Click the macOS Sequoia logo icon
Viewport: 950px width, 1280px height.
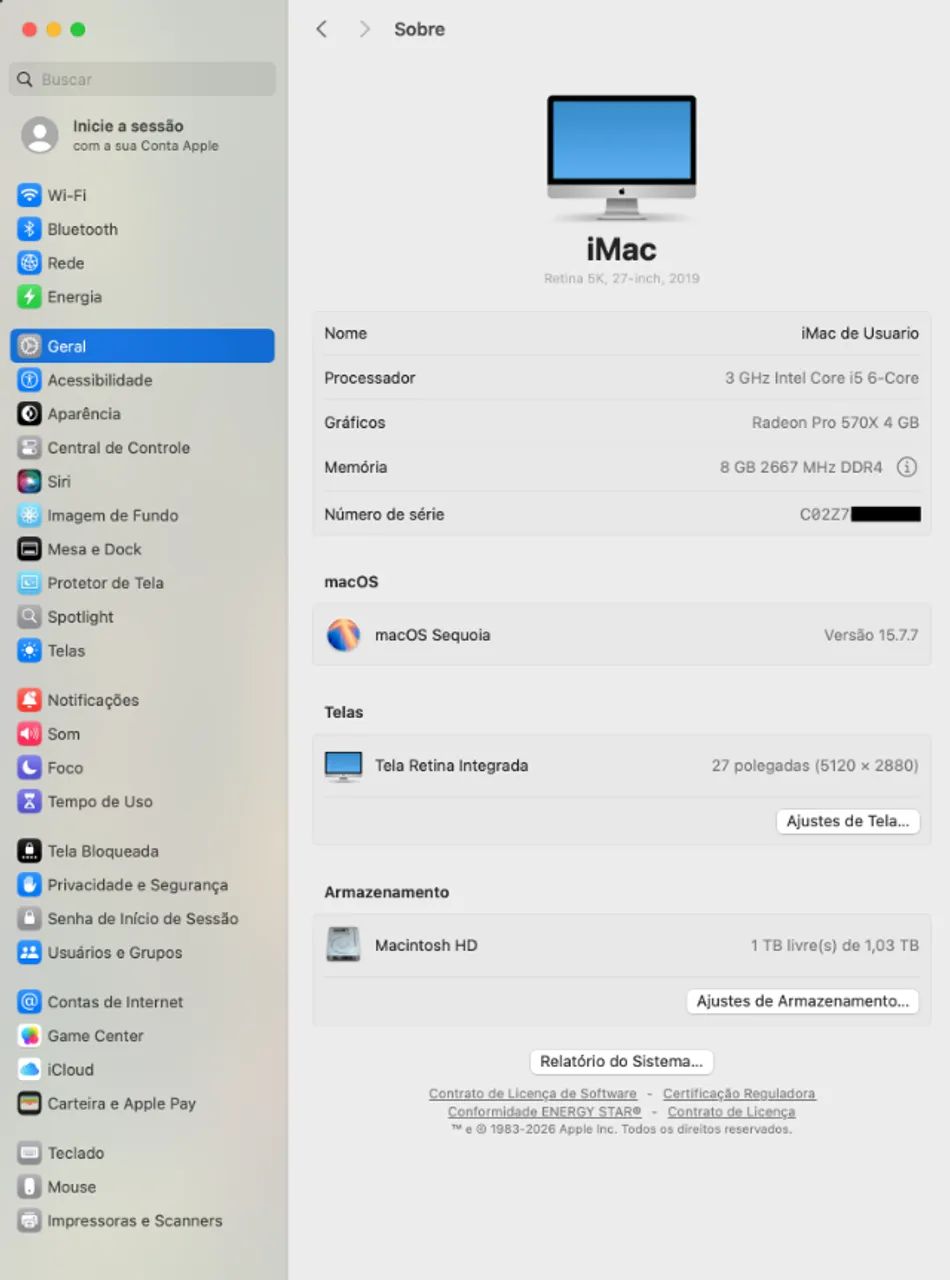343,635
